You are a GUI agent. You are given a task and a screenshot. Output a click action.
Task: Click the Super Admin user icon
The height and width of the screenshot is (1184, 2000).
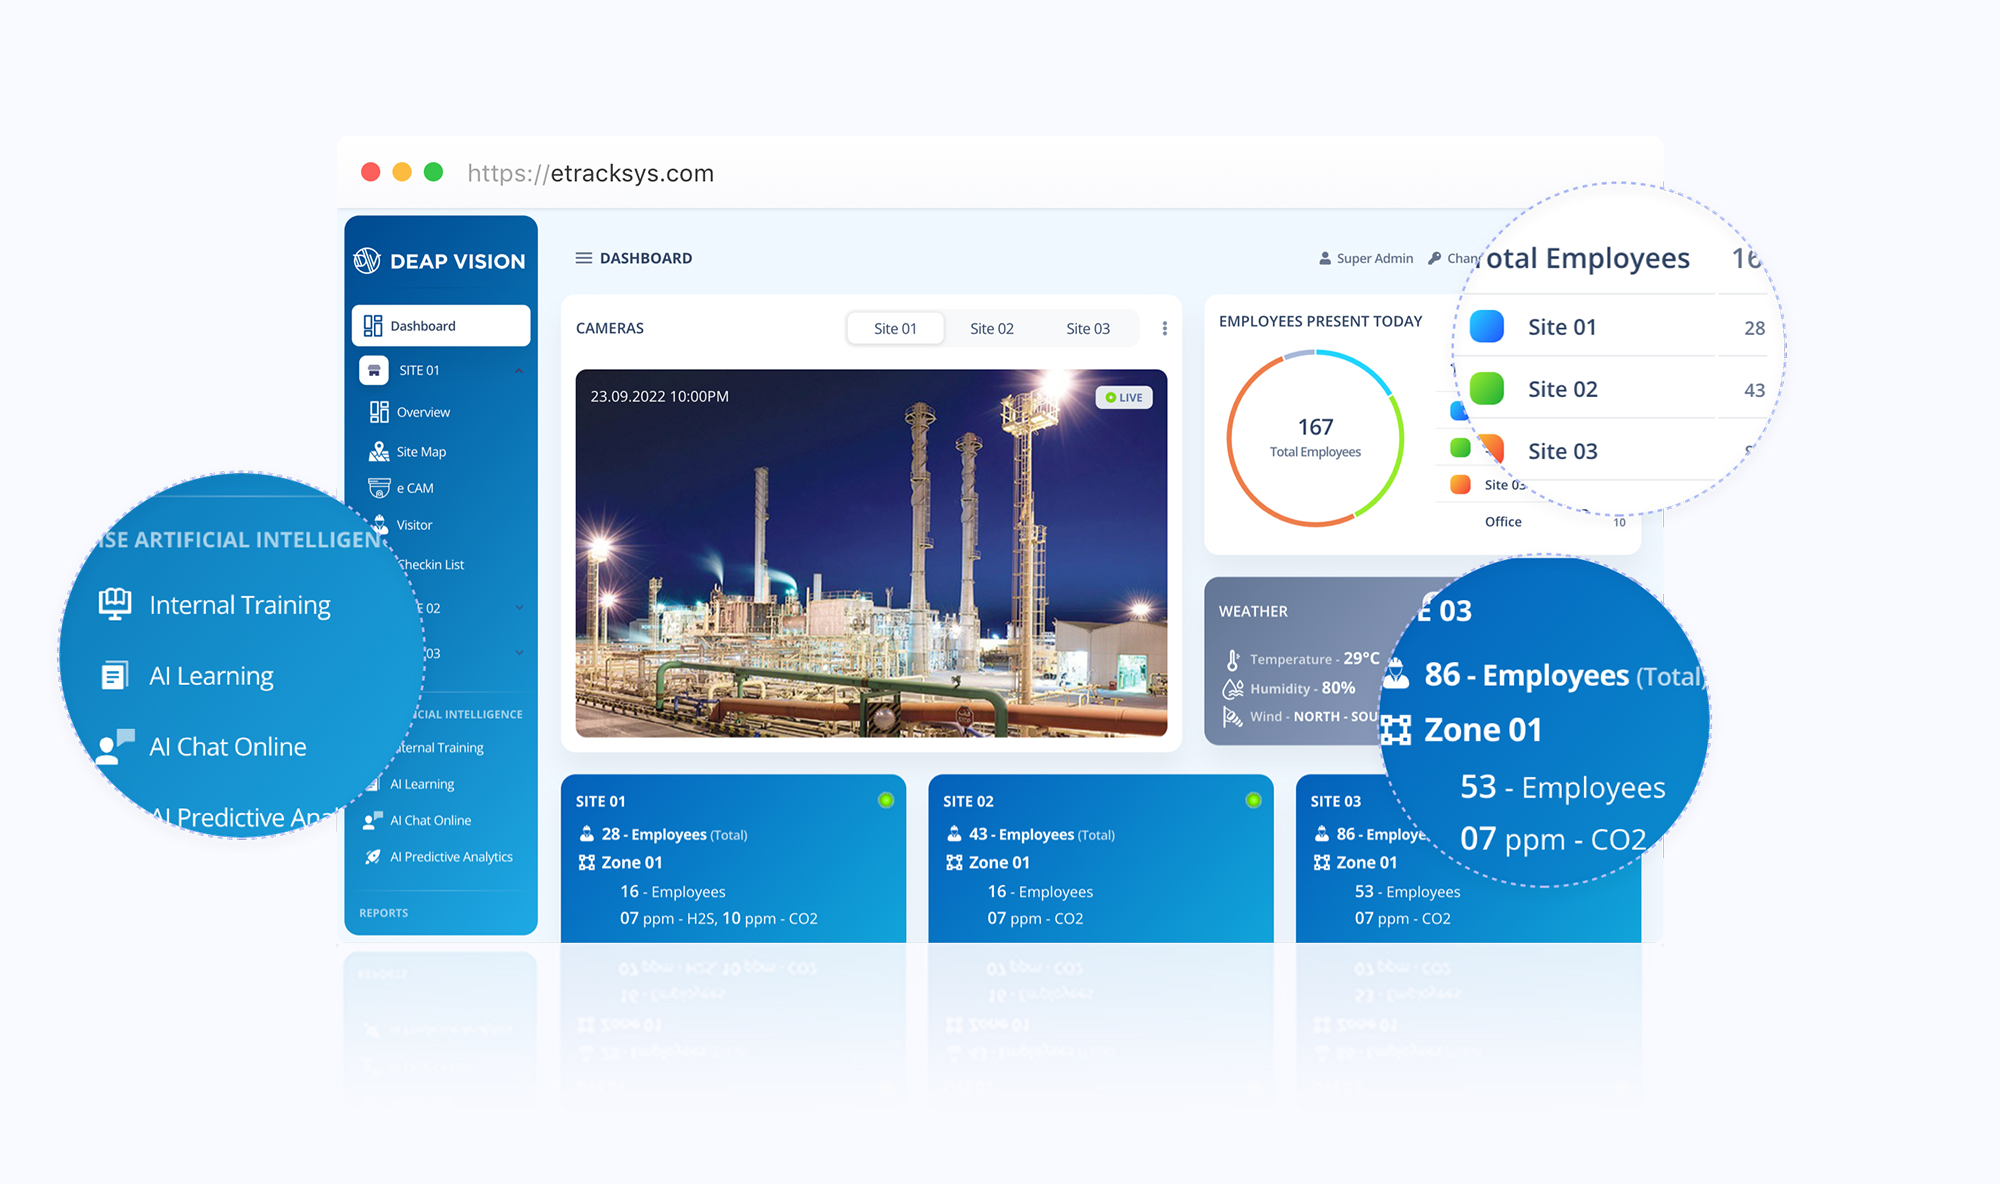(x=1326, y=258)
